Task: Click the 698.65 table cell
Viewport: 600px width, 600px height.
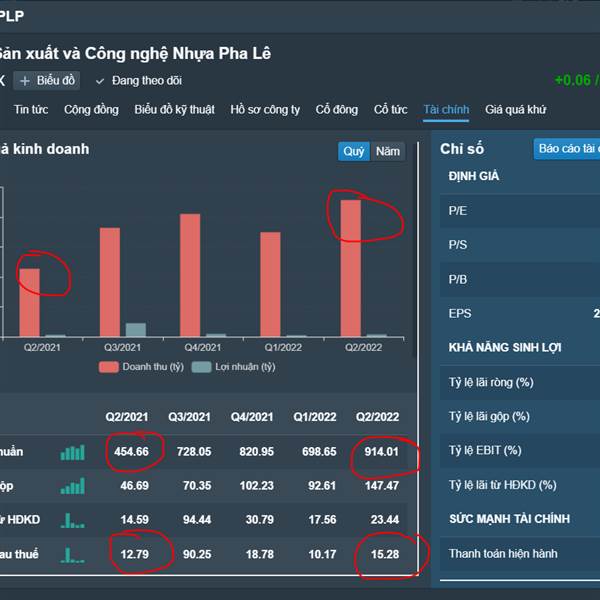Action: tap(320, 452)
